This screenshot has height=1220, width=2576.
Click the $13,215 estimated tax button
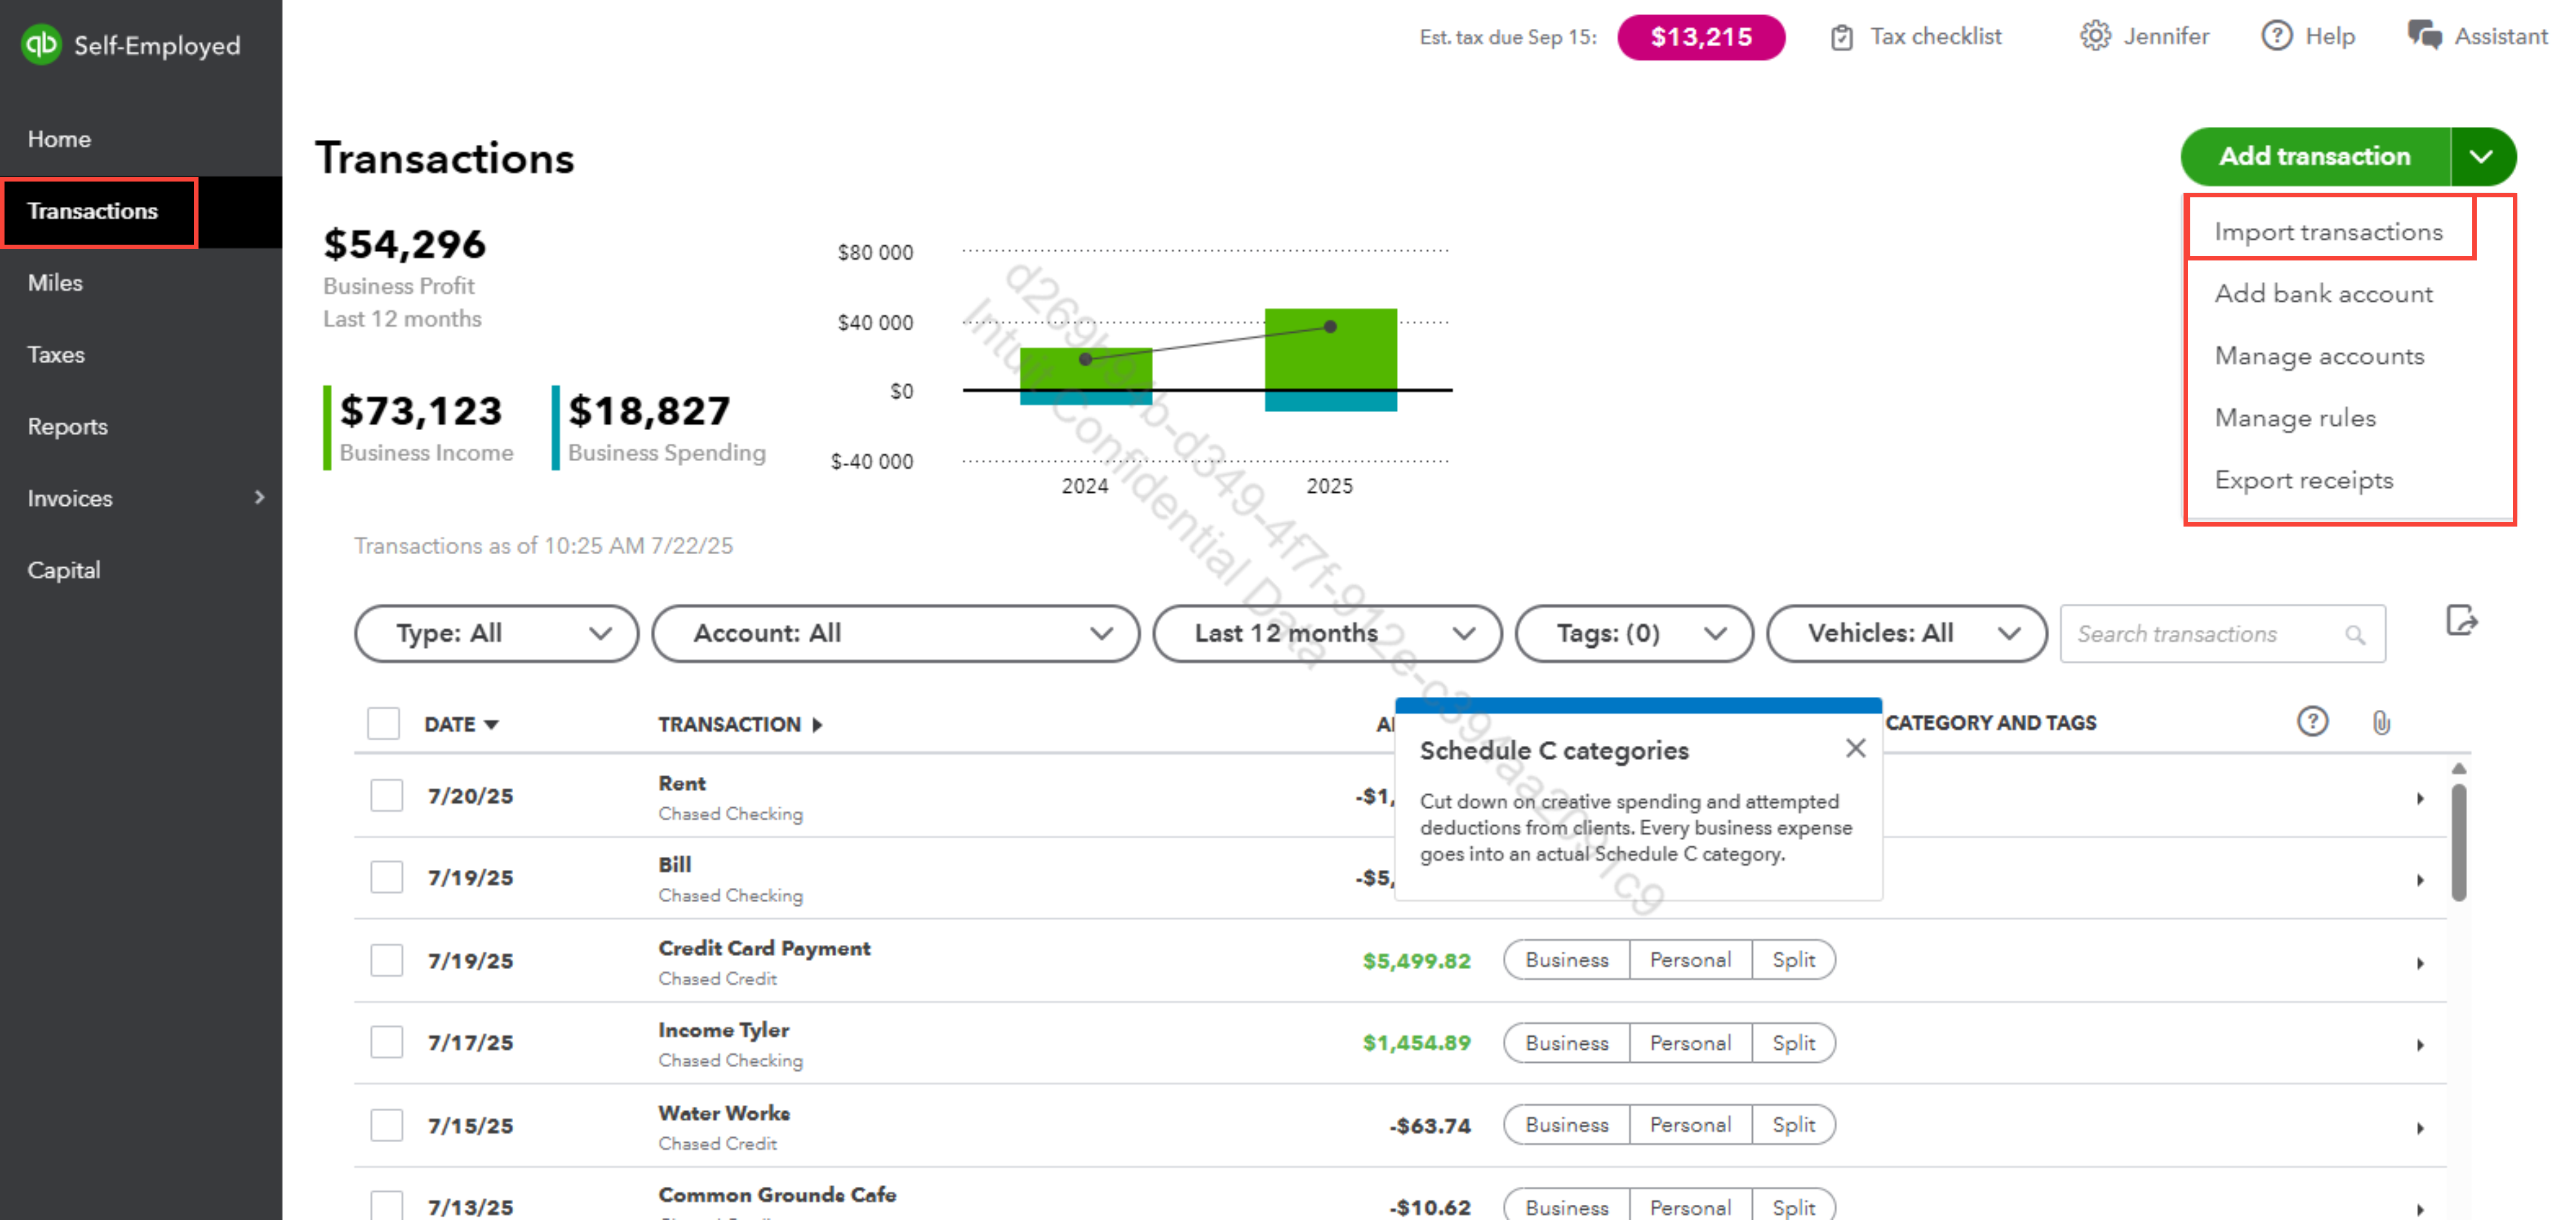(1701, 37)
